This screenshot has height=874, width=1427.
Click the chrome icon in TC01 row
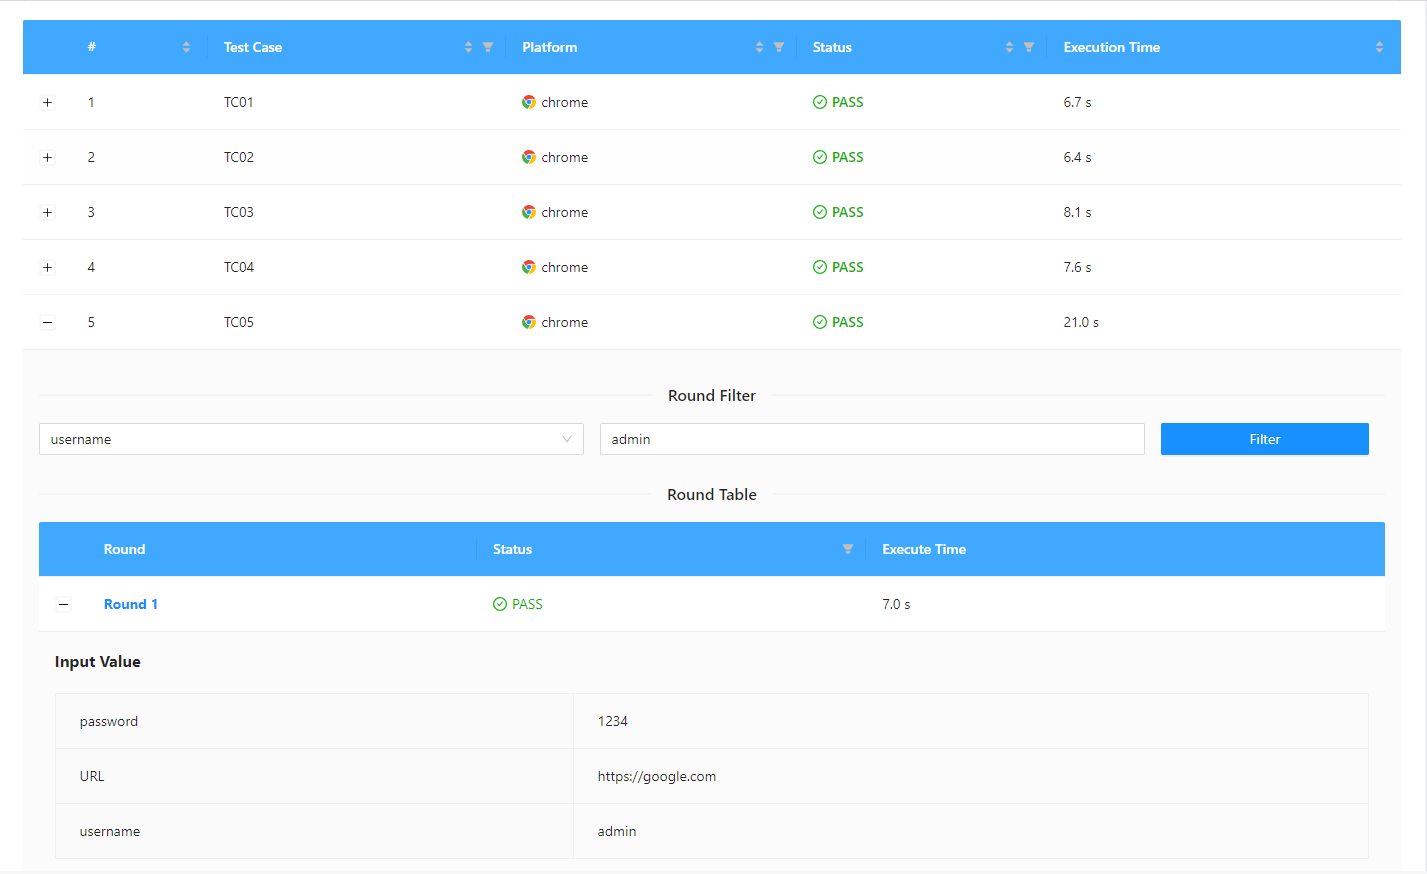(529, 102)
